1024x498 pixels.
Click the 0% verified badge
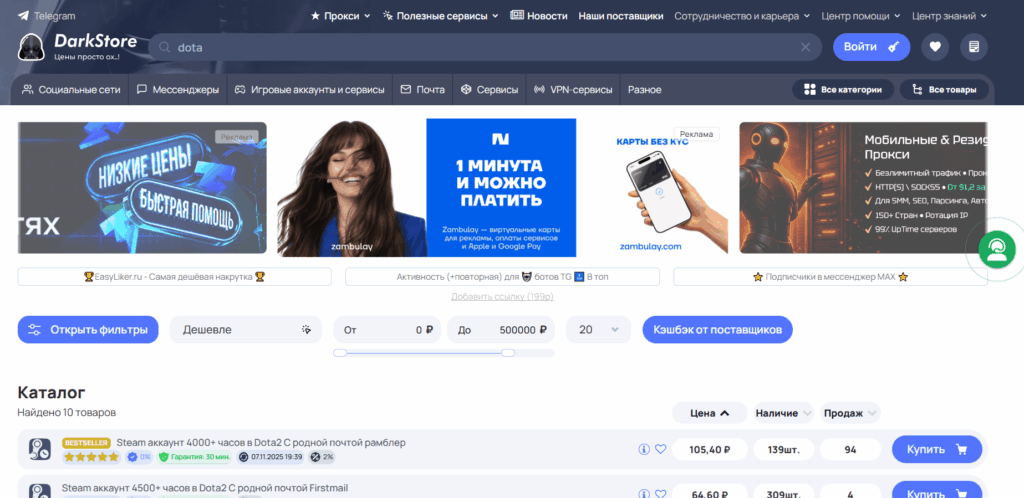click(139, 457)
